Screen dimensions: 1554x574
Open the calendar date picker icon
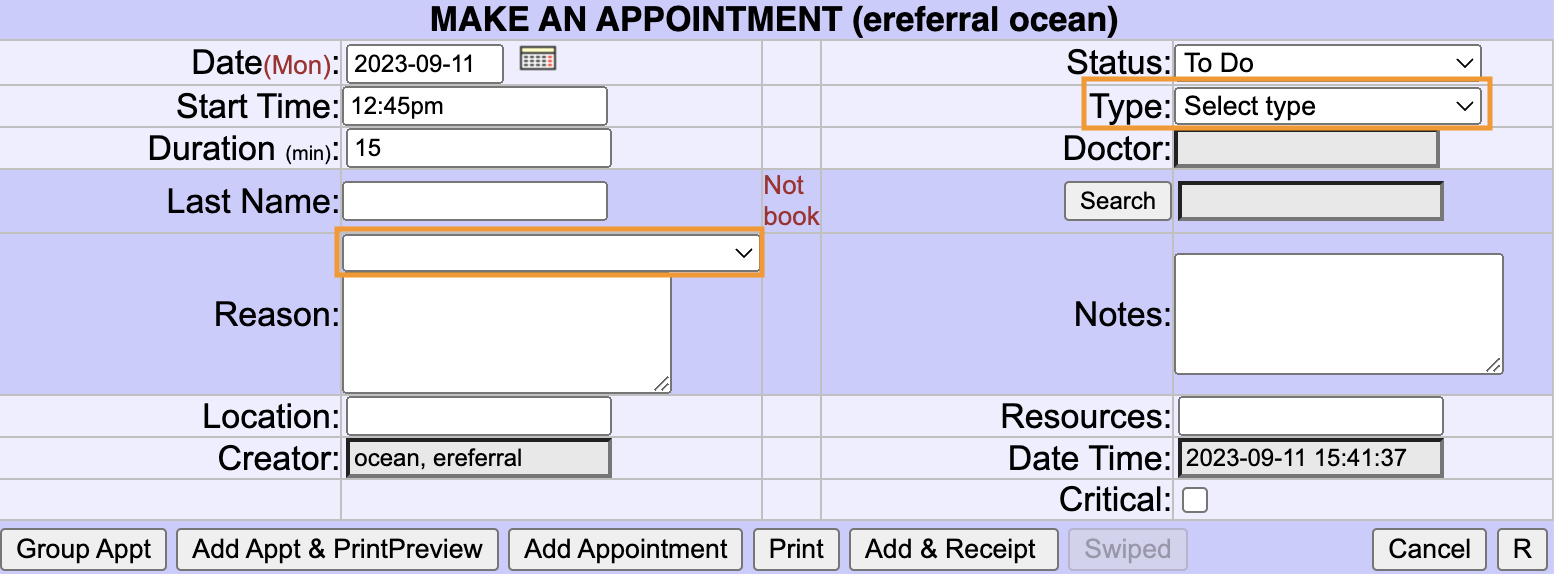coord(538,59)
